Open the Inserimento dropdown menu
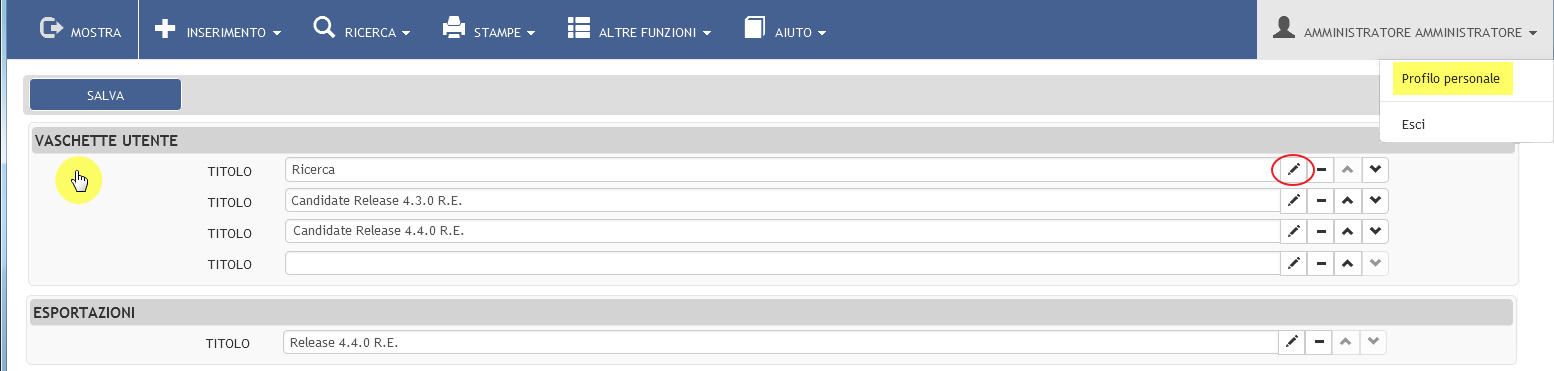Image resolution: width=1554 pixels, height=371 pixels. (x=218, y=30)
